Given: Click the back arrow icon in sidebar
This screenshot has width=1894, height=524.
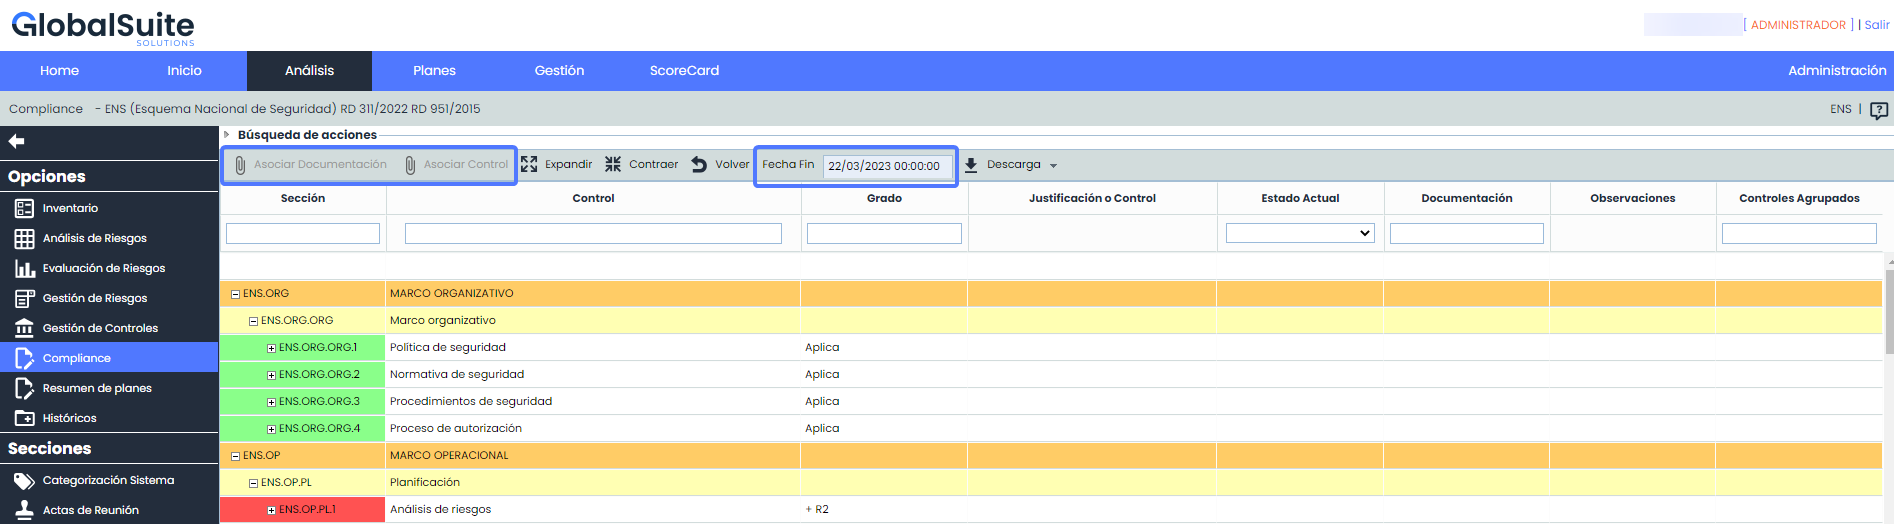Looking at the screenshot, I should (16, 142).
